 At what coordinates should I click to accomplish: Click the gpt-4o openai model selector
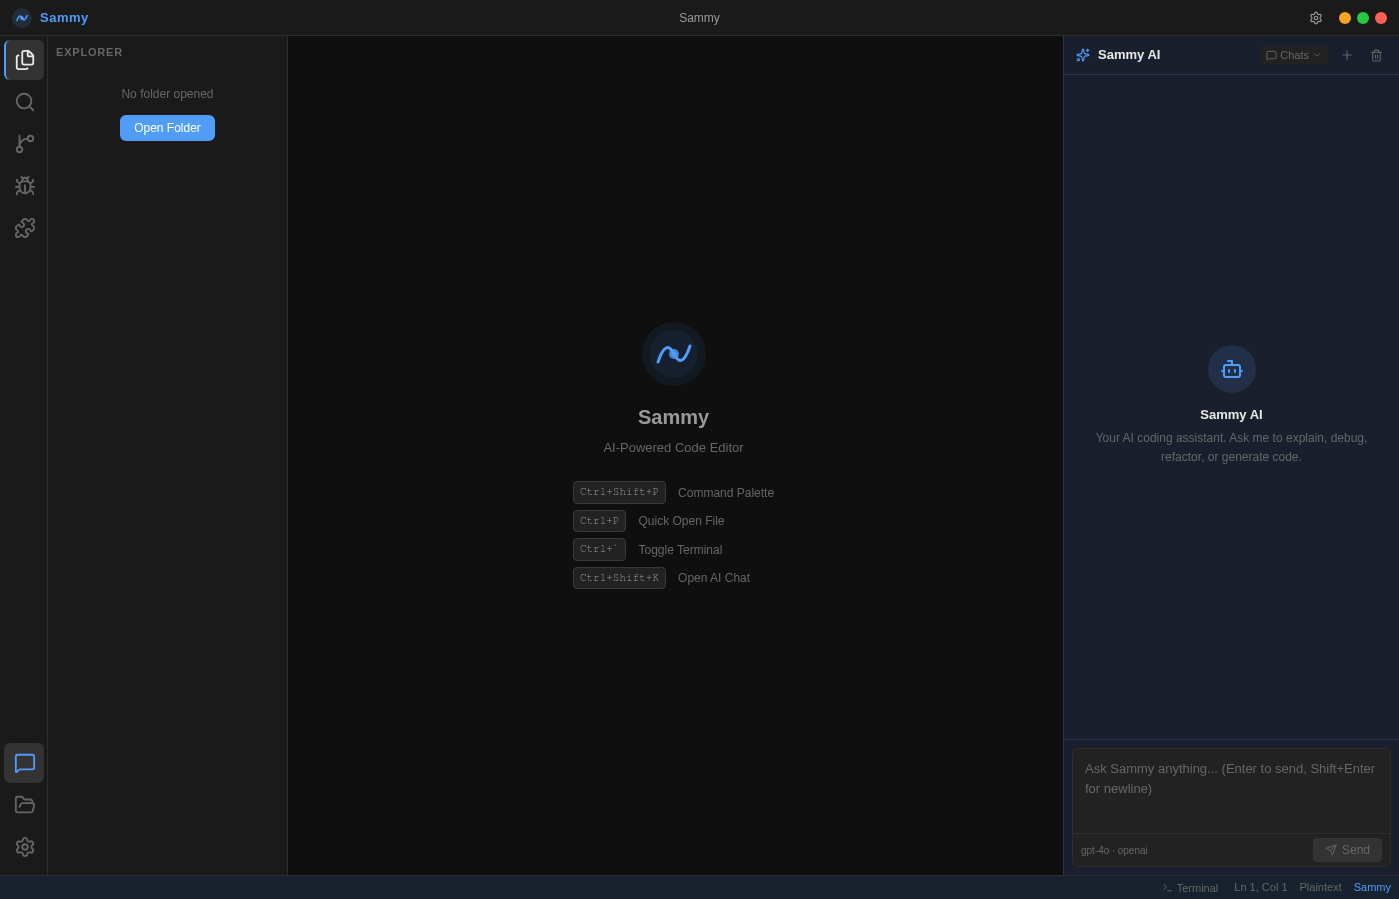click(x=1112, y=850)
